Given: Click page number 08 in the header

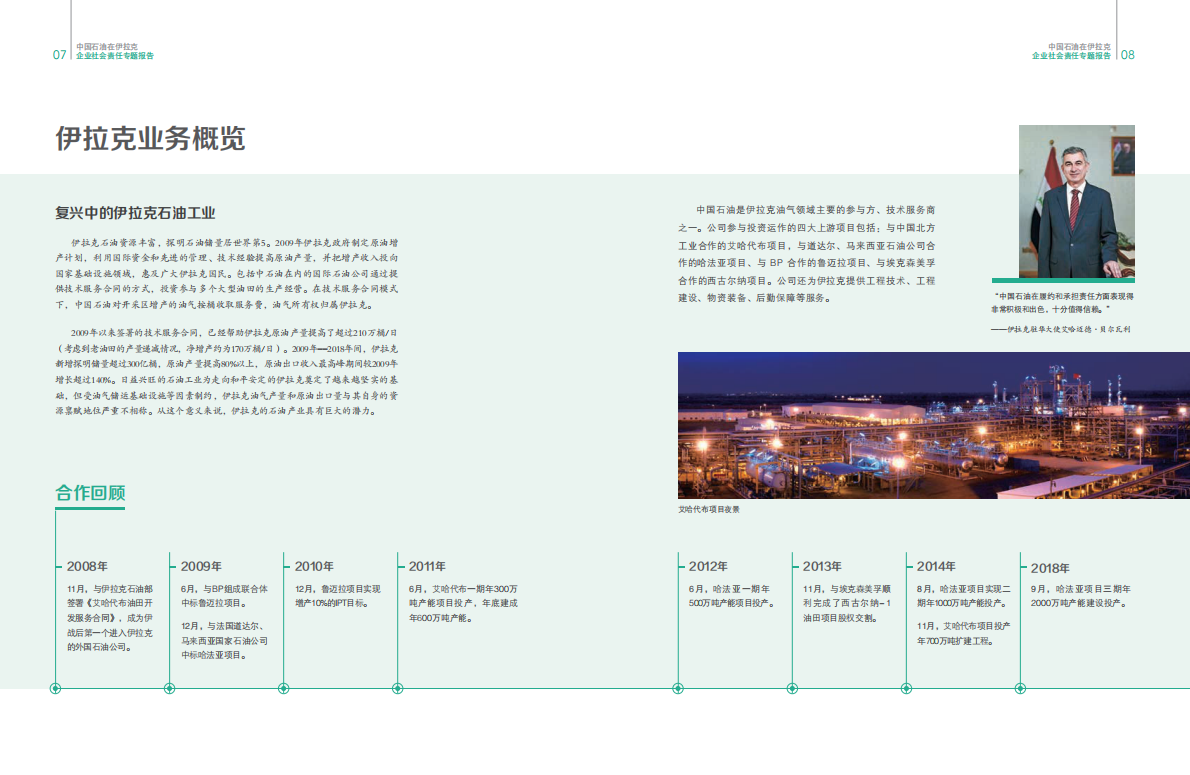Looking at the screenshot, I should pyautogui.click(x=1128, y=56).
